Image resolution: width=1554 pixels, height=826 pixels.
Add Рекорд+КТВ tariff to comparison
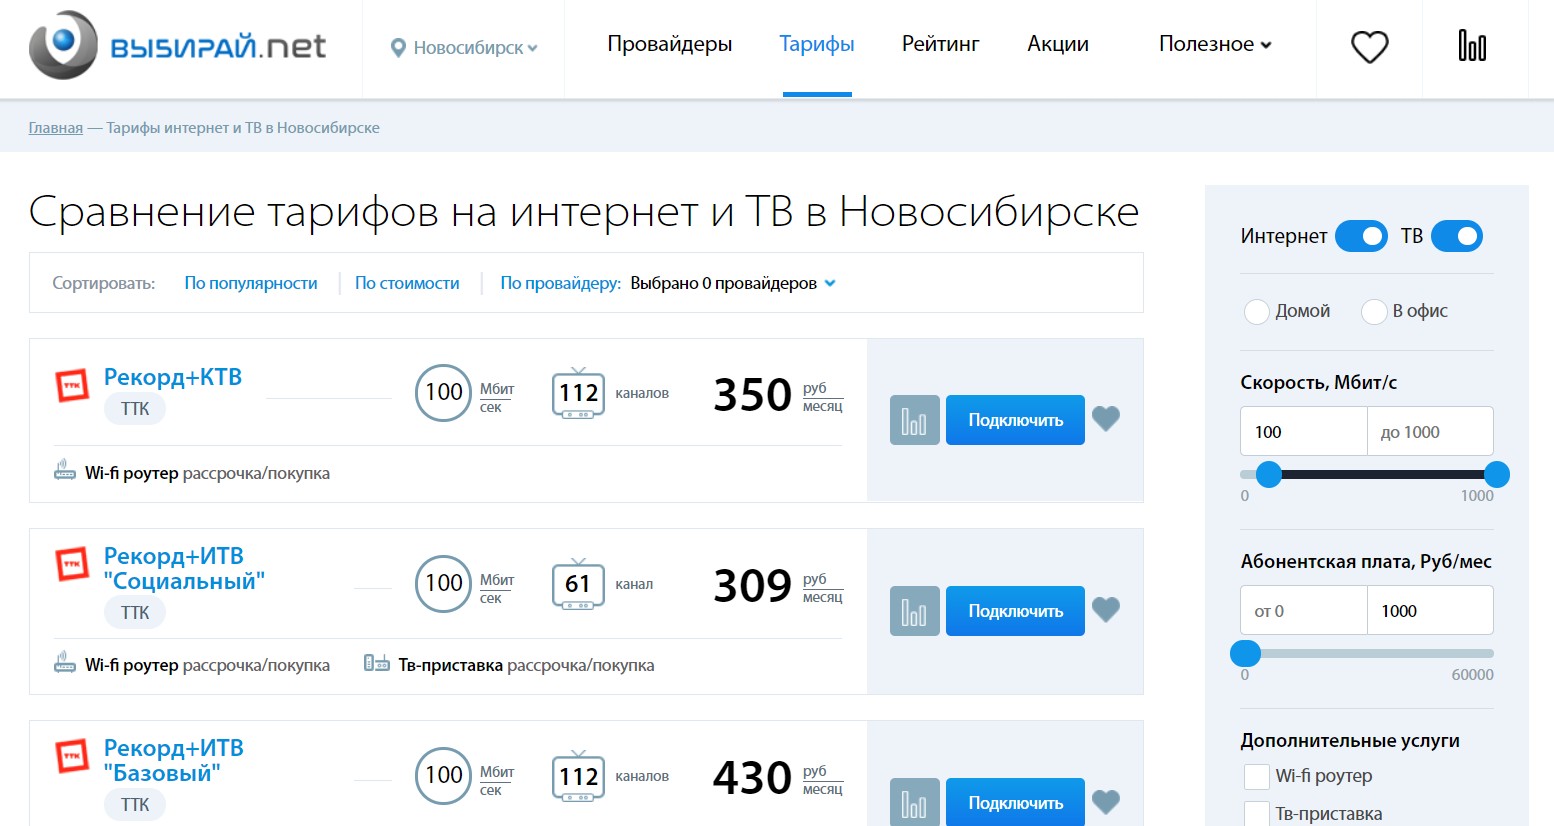pyautogui.click(x=914, y=420)
